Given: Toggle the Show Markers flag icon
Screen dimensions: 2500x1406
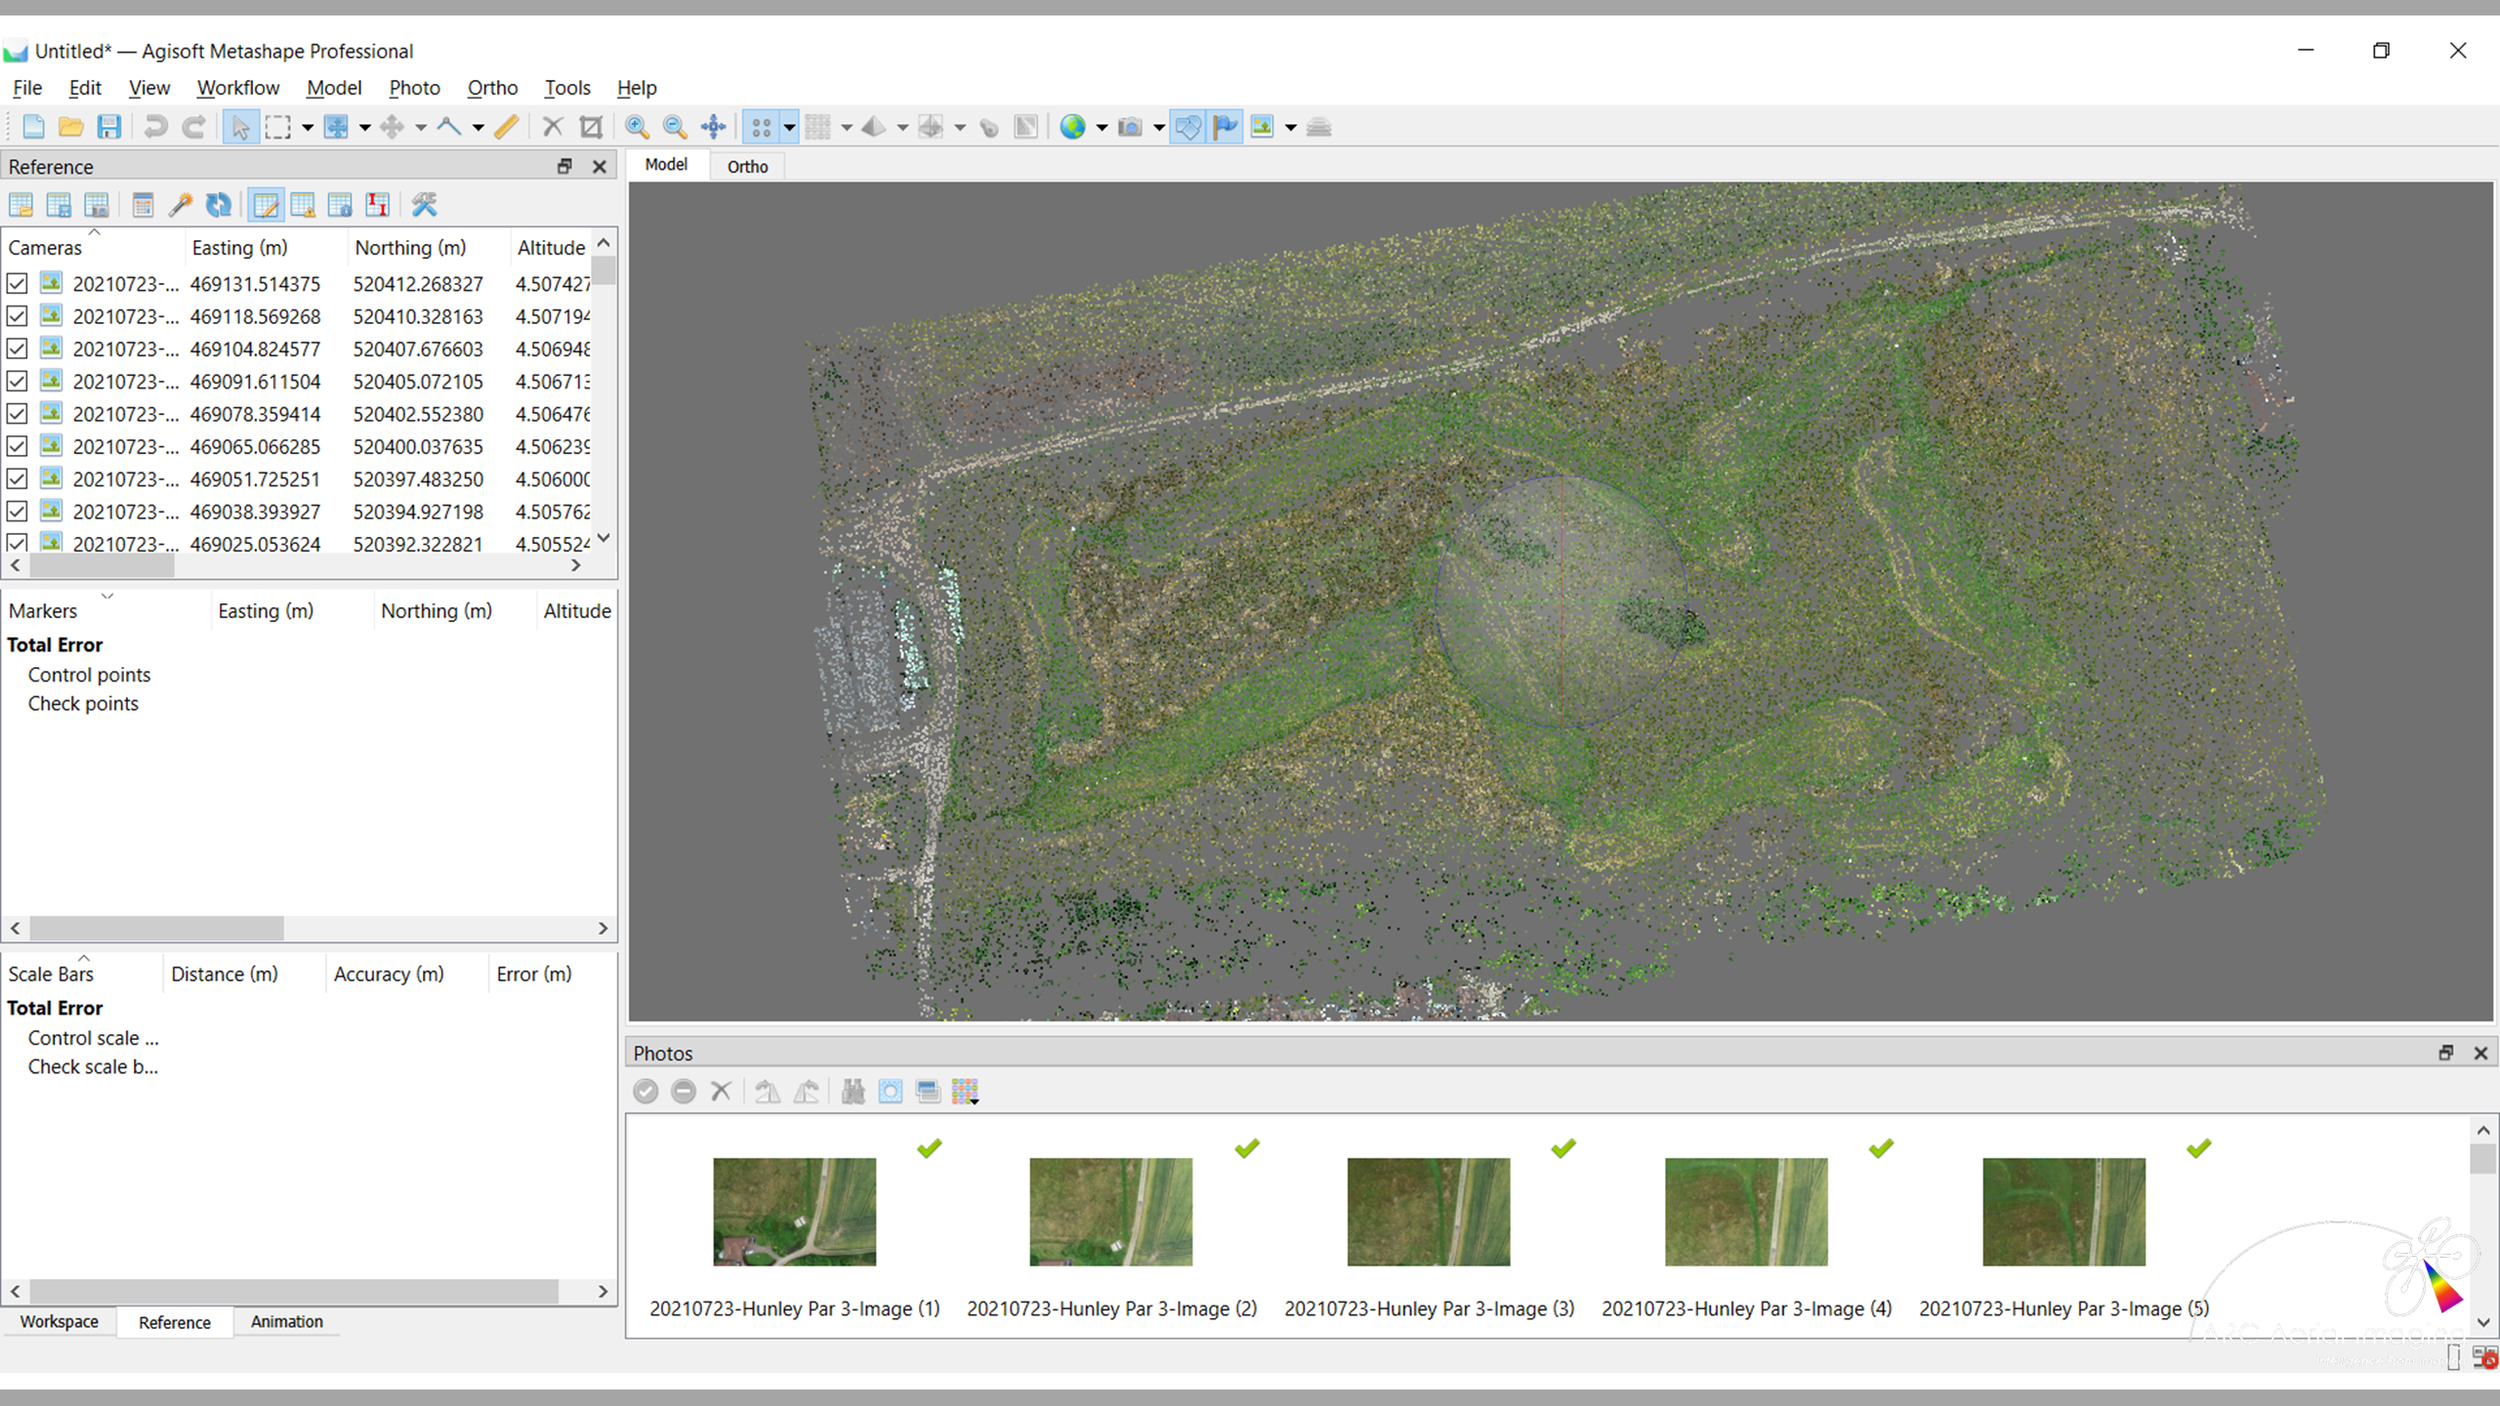Looking at the screenshot, I should coord(1225,127).
